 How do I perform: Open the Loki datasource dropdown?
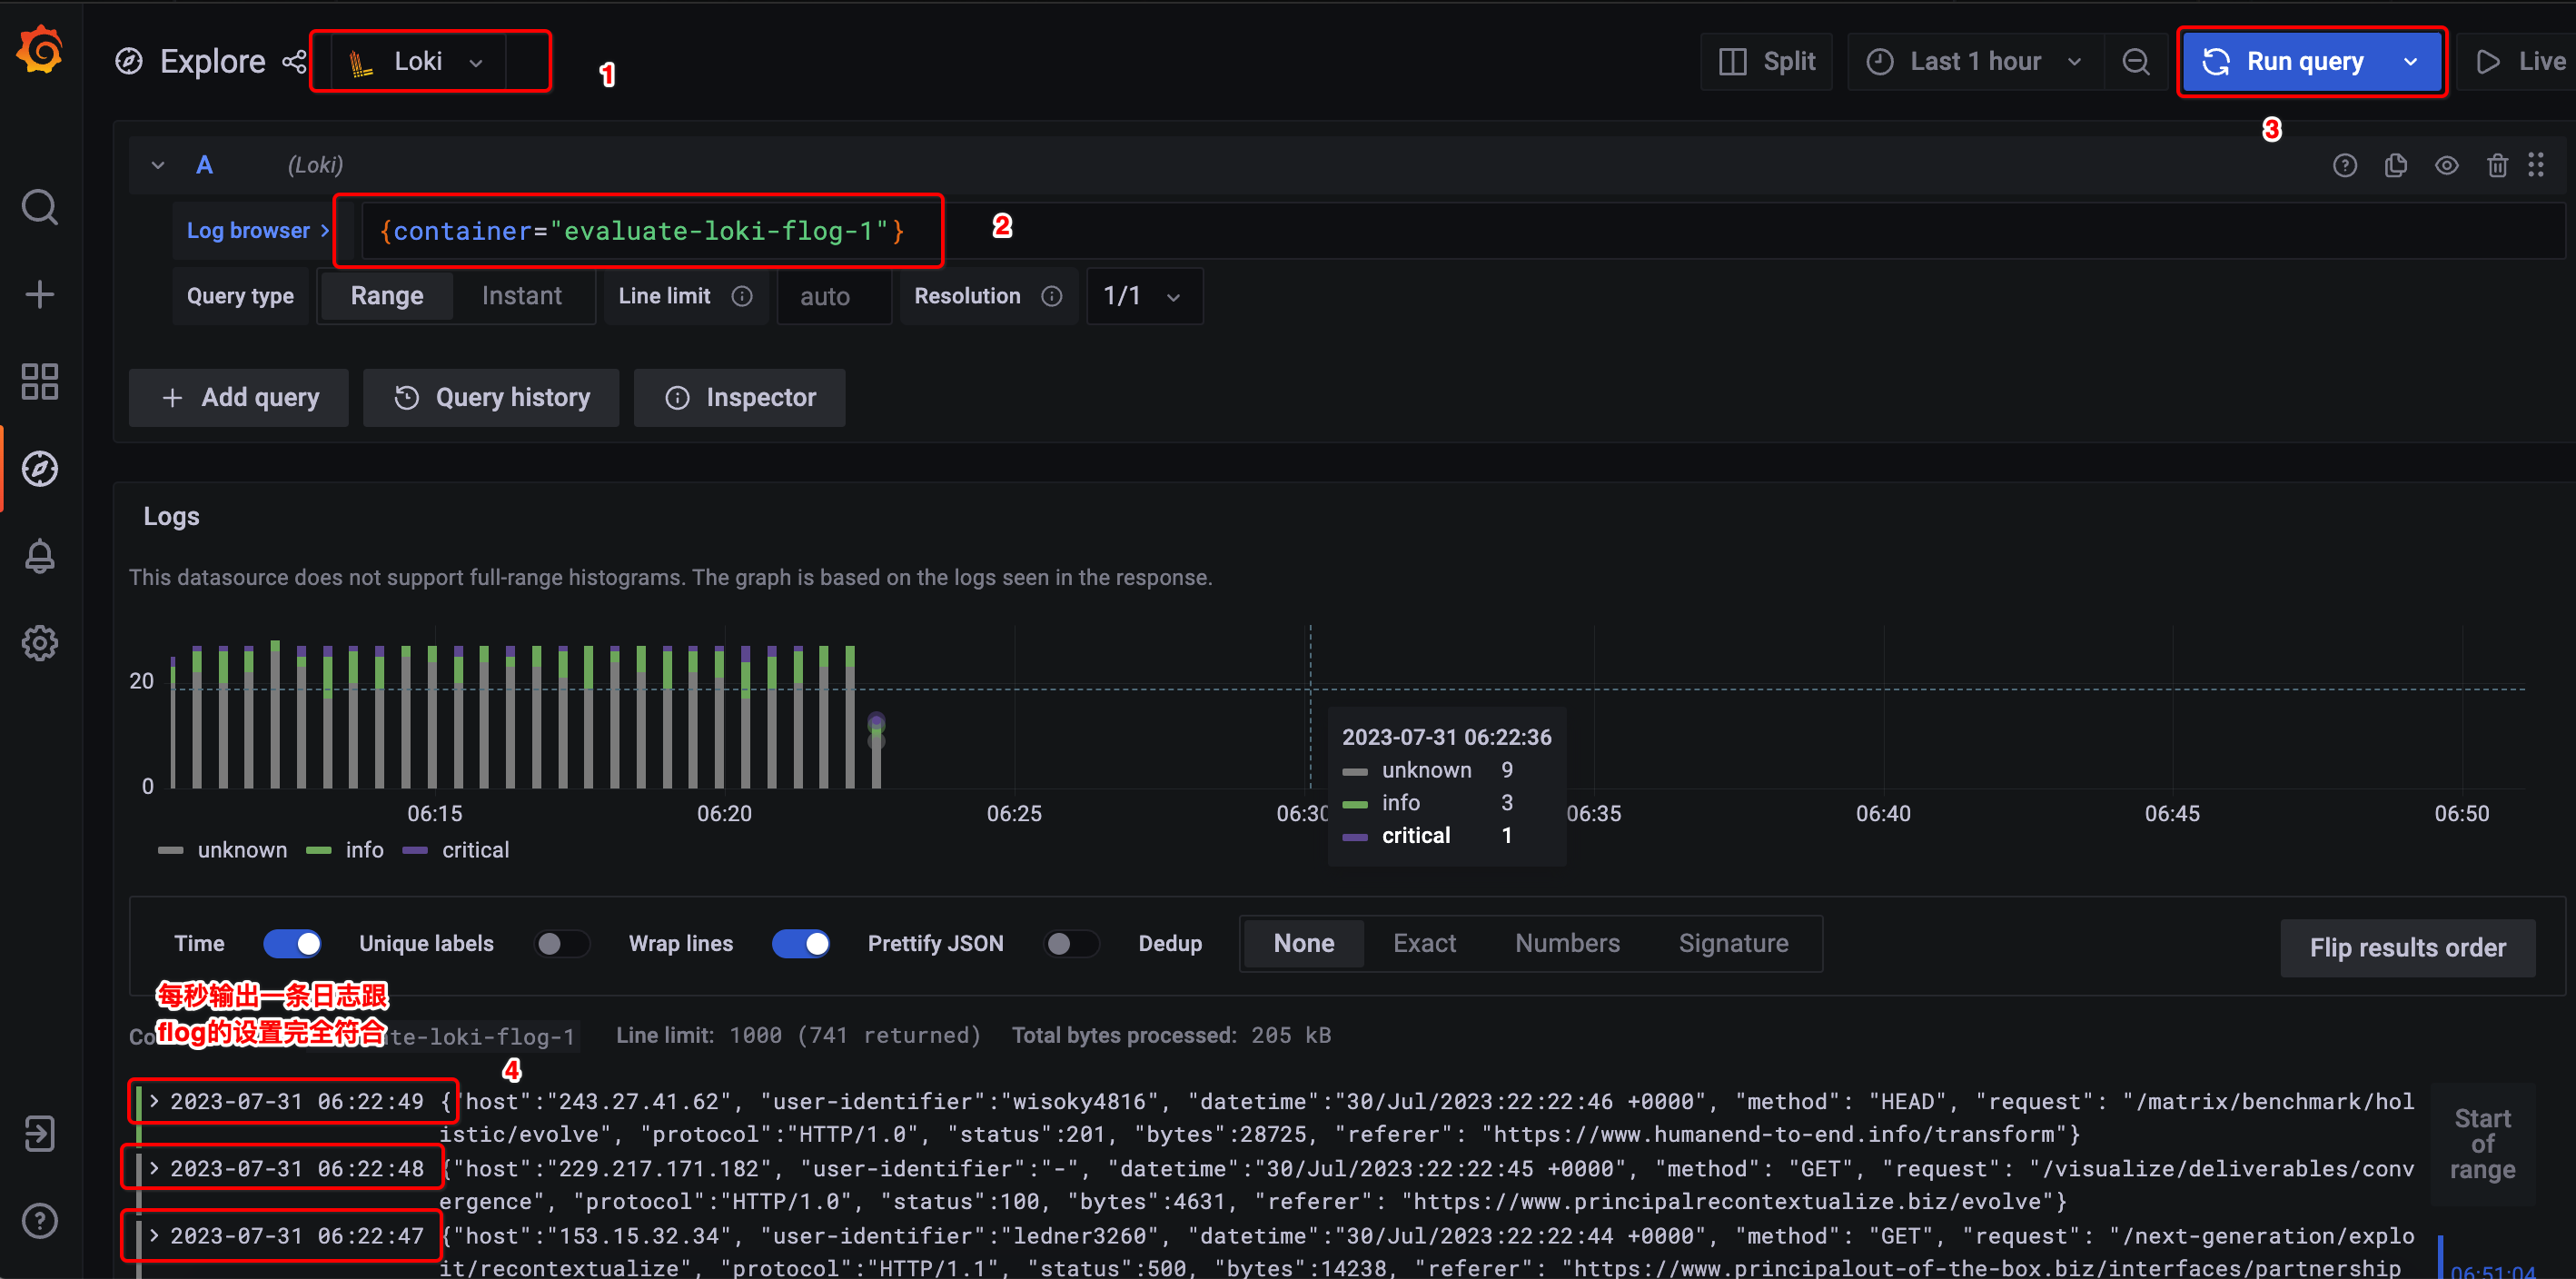(x=419, y=62)
